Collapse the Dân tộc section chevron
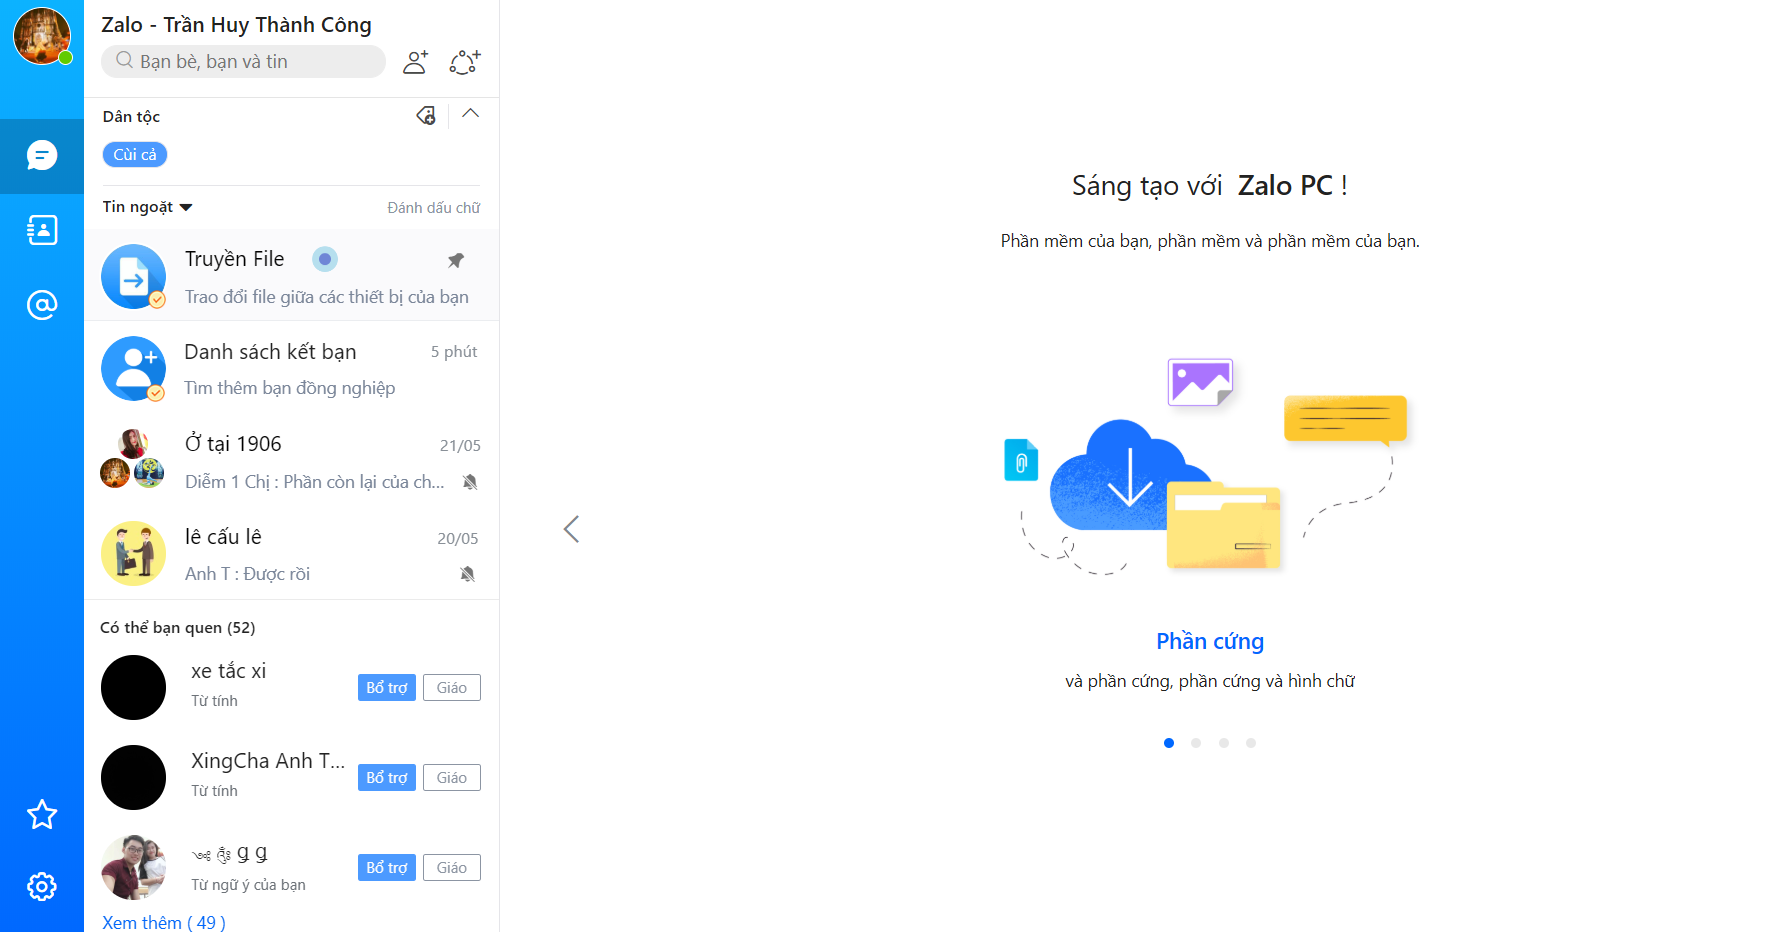The height and width of the screenshot is (932, 1780). point(471,114)
